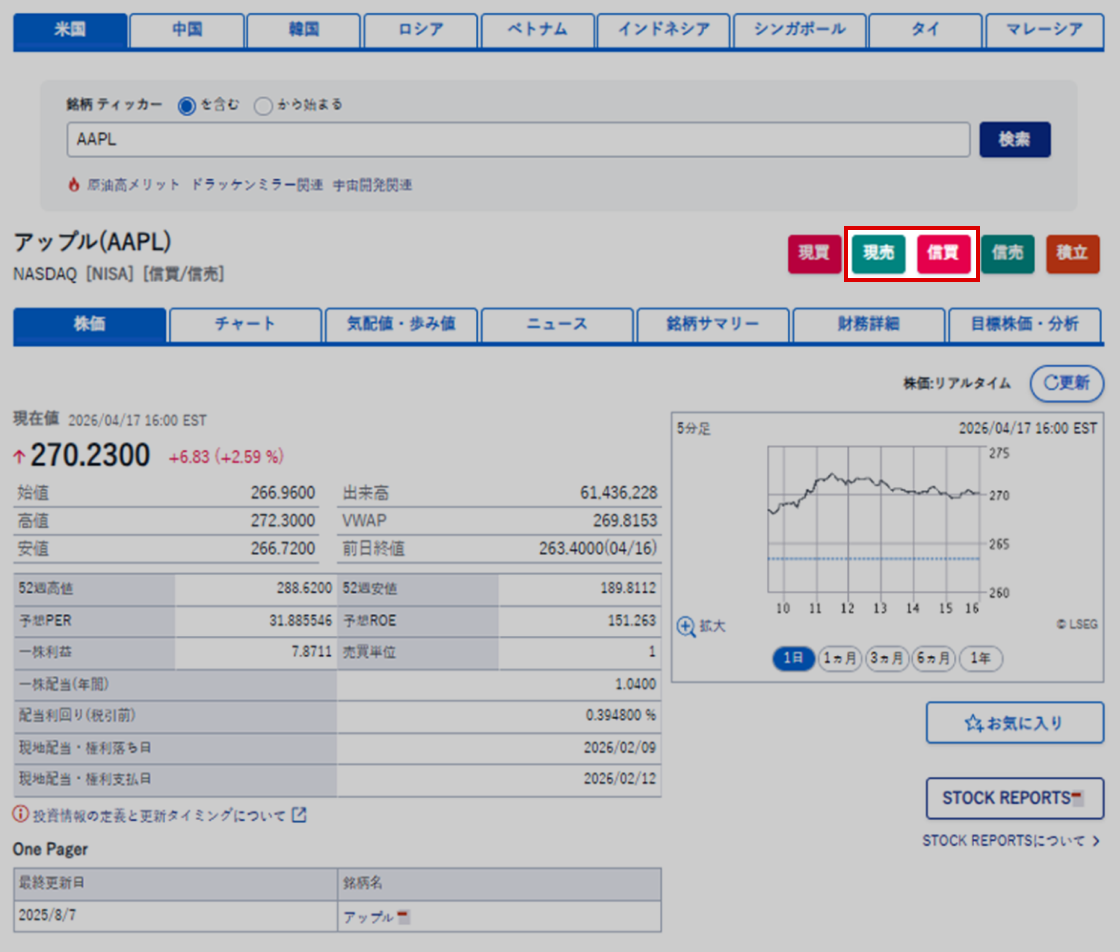Click the ticker search field containing AAPL
The height and width of the screenshot is (952, 1120).
518,139
